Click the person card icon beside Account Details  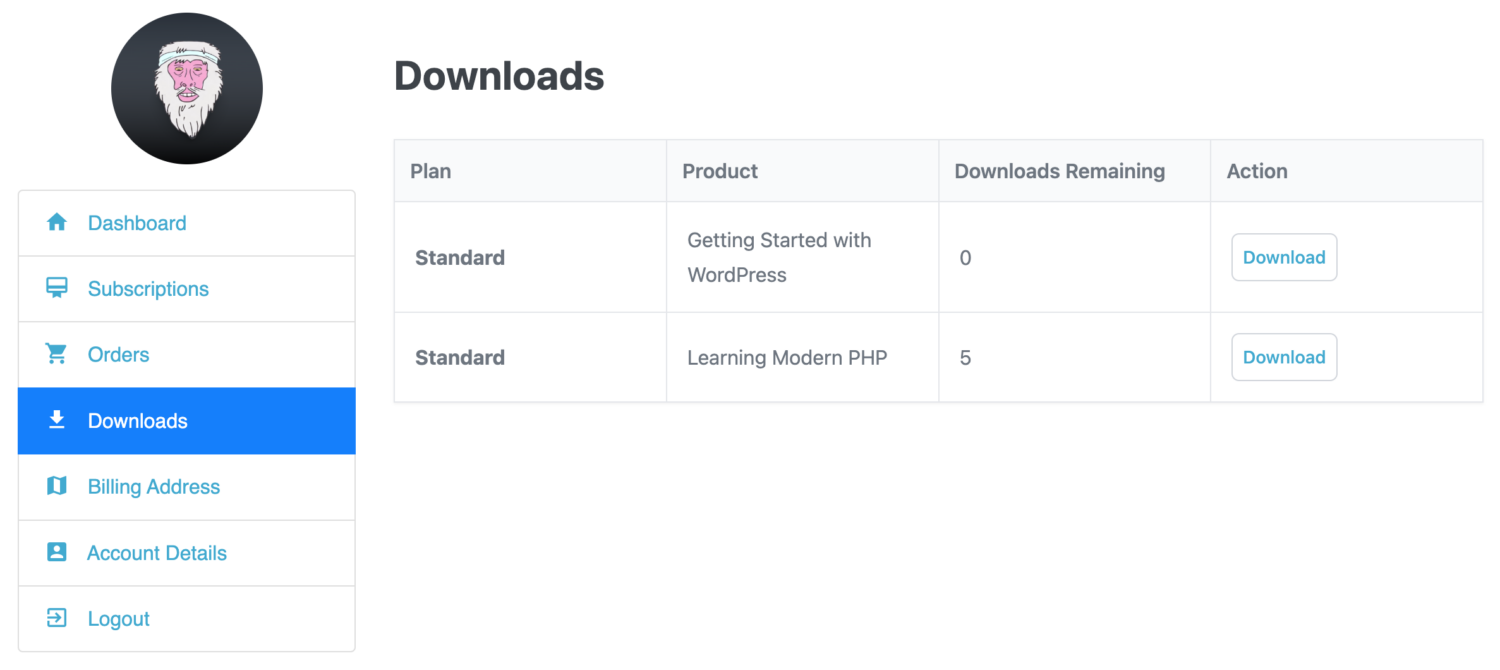pos(57,552)
